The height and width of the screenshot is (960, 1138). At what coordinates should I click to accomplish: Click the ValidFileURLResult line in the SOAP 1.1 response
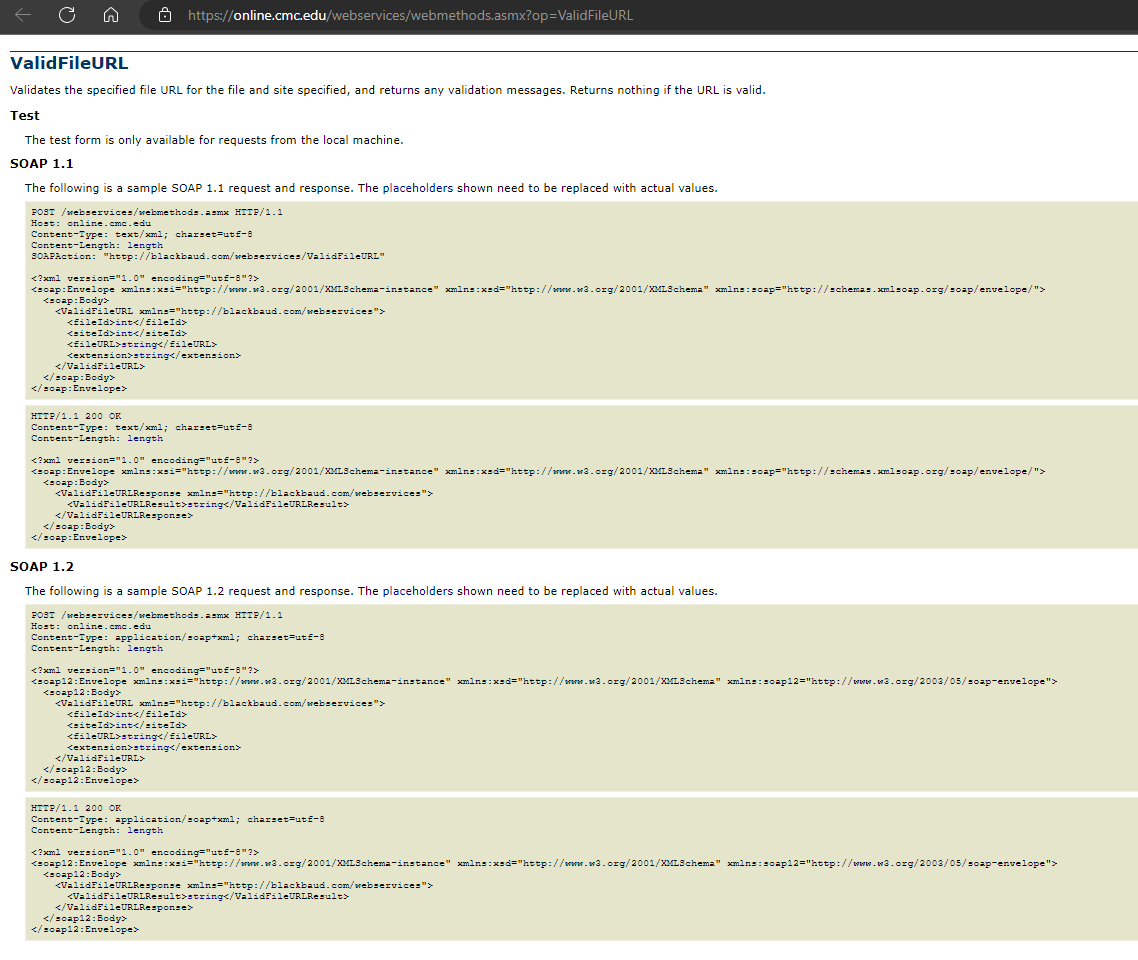(208, 504)
